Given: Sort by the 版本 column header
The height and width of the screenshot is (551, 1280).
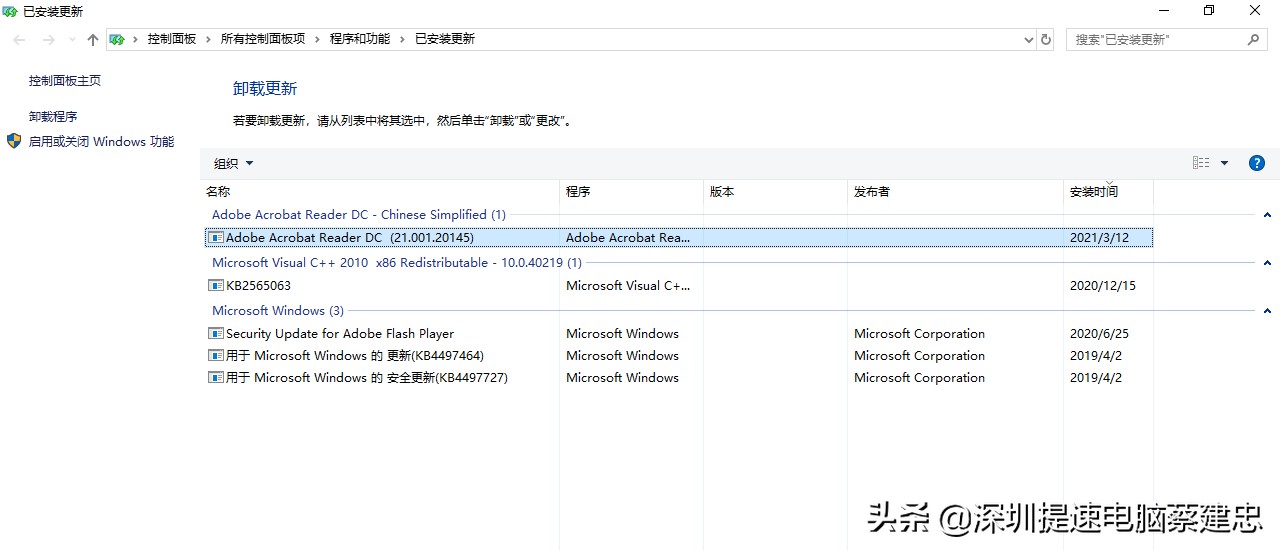Looking at the screenshot, I should coord(775,191).
